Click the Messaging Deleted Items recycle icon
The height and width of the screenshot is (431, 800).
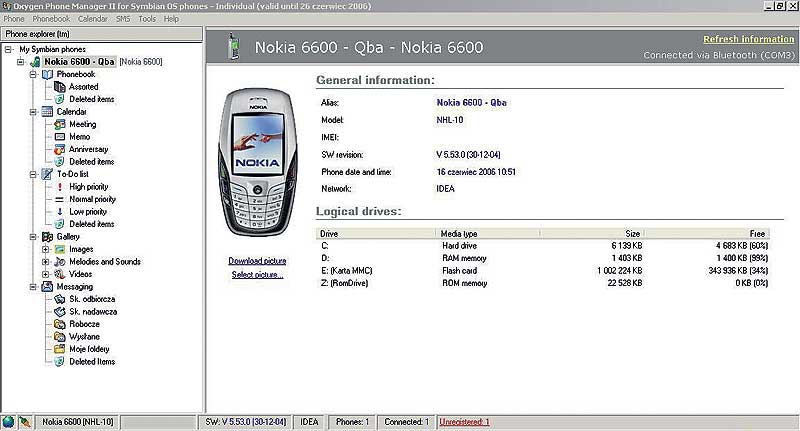(60, 362)
